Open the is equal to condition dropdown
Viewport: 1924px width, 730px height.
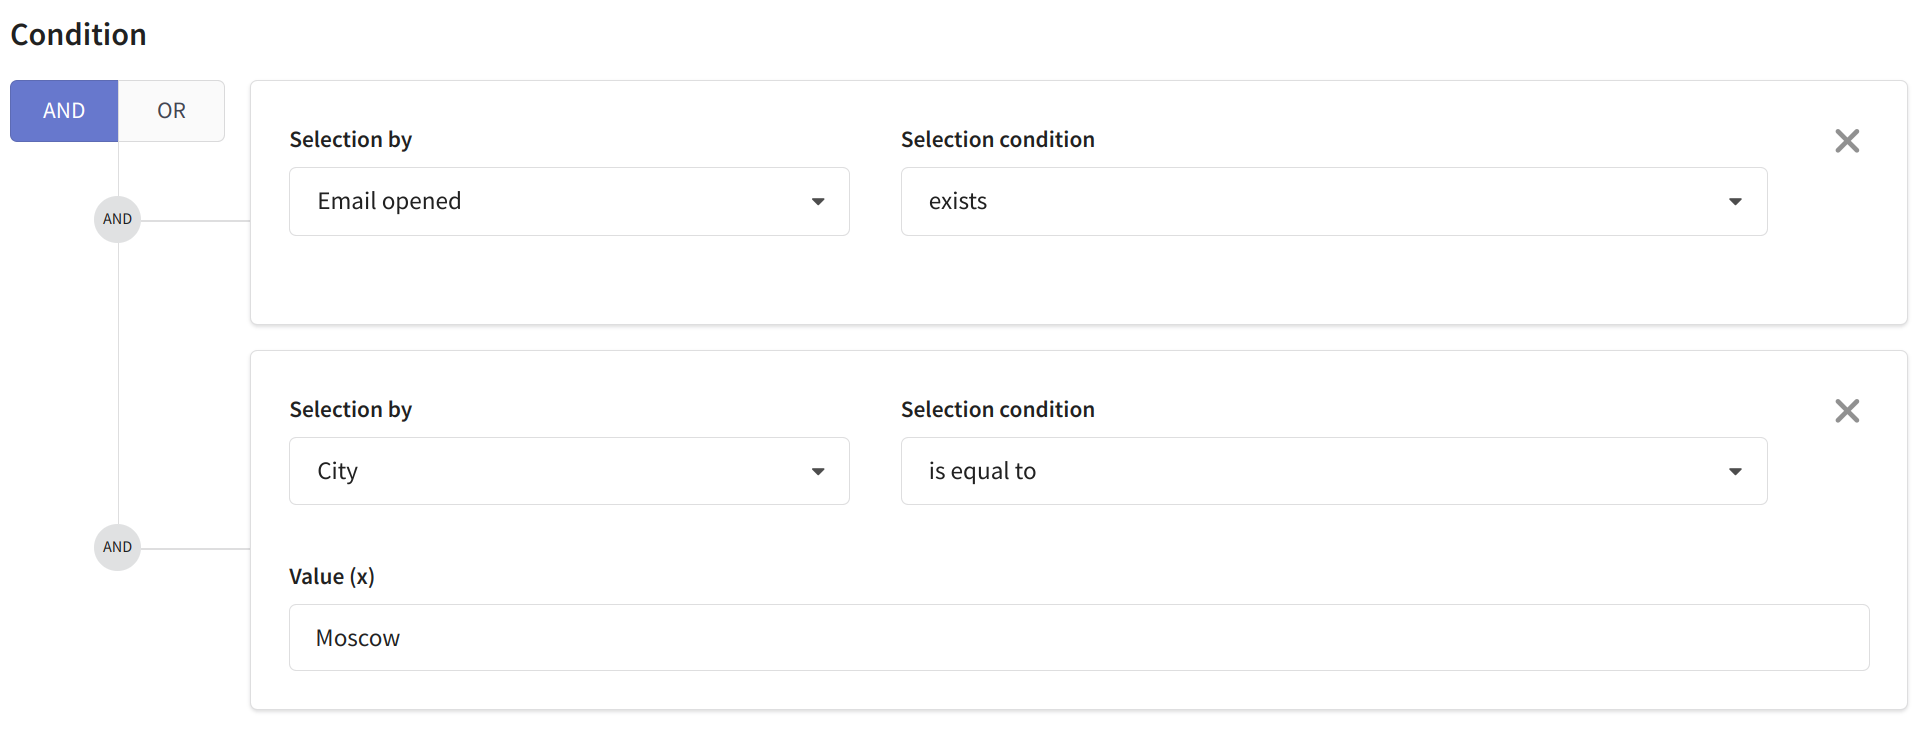click(x=1334, y=471)
